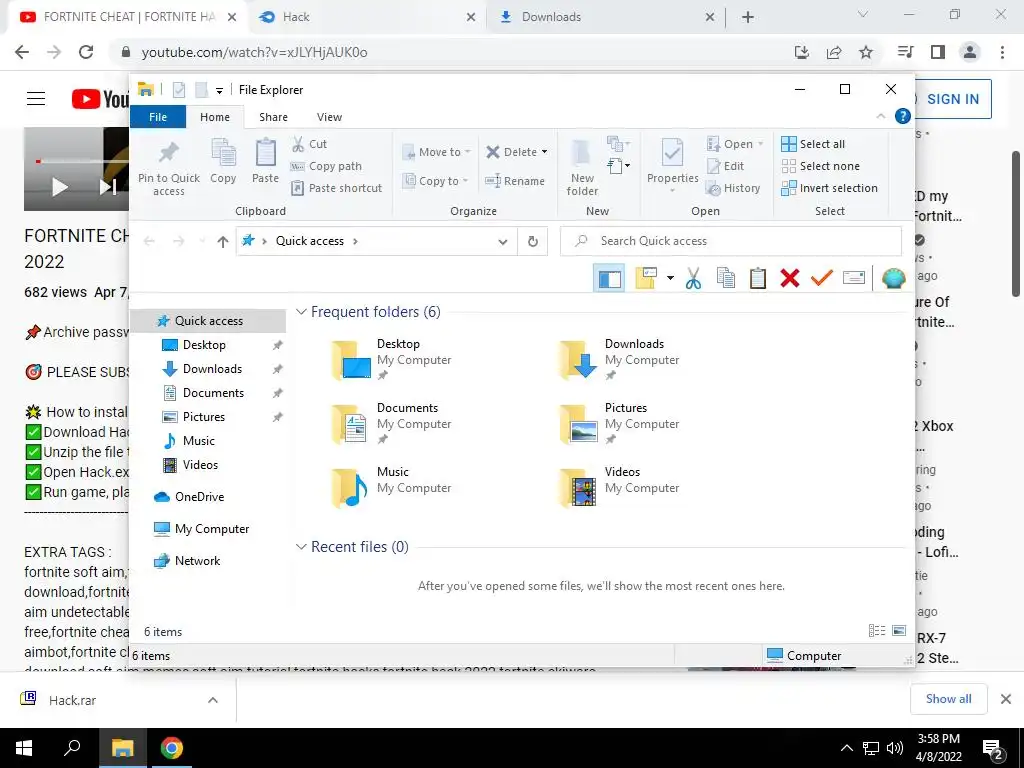This screenshot has width=1024, height=768.
Task: Click the refresh button beside address bar
Action: [533, 241]
